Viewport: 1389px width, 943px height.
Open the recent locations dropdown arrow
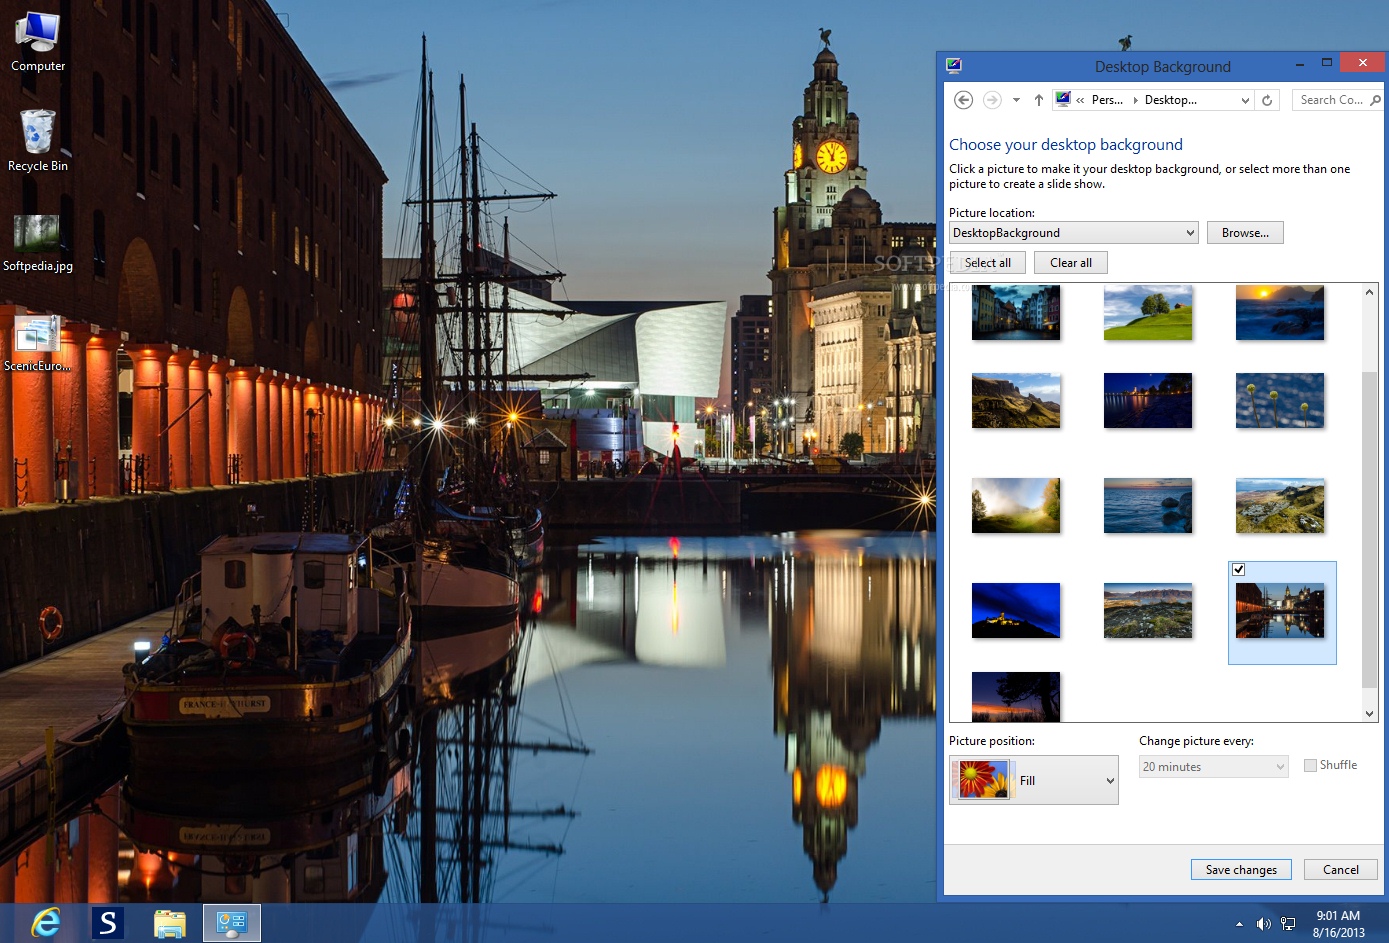pyautogui.click(x=1016, y=100)
